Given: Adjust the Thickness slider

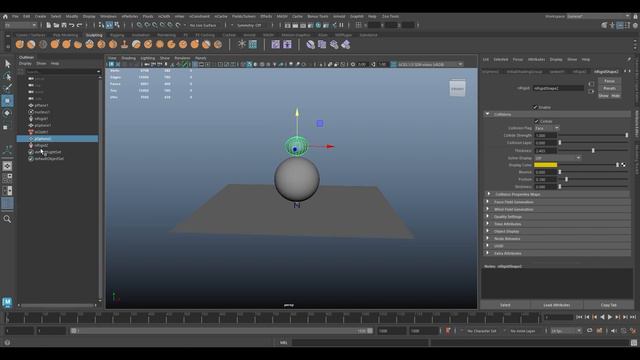Looking at the screenshot, I should pyautogui.click(x=593, y=151).
